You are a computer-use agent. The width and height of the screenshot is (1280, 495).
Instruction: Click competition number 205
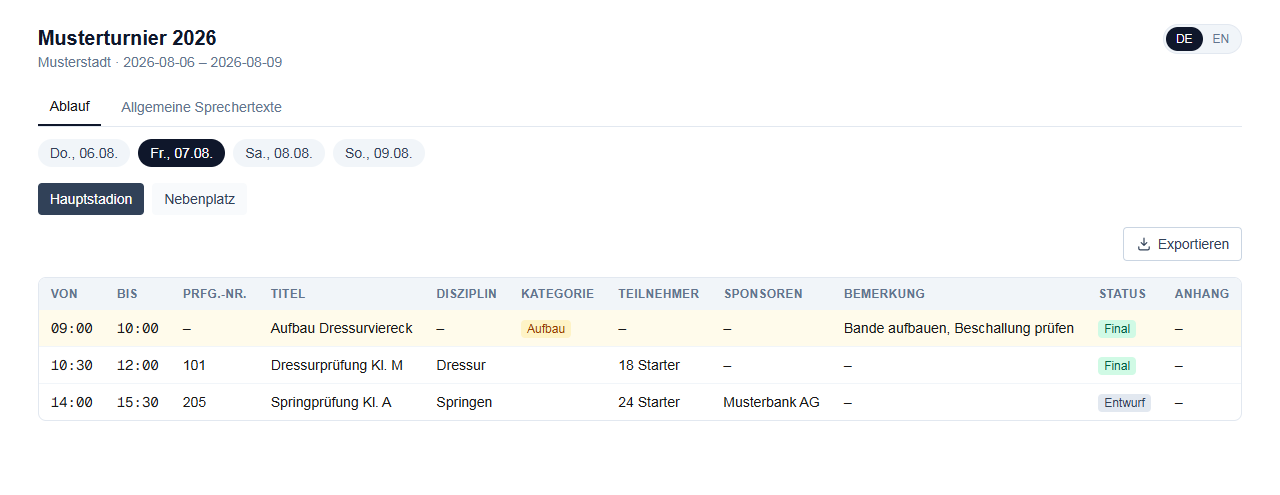(x=195, y=402)
